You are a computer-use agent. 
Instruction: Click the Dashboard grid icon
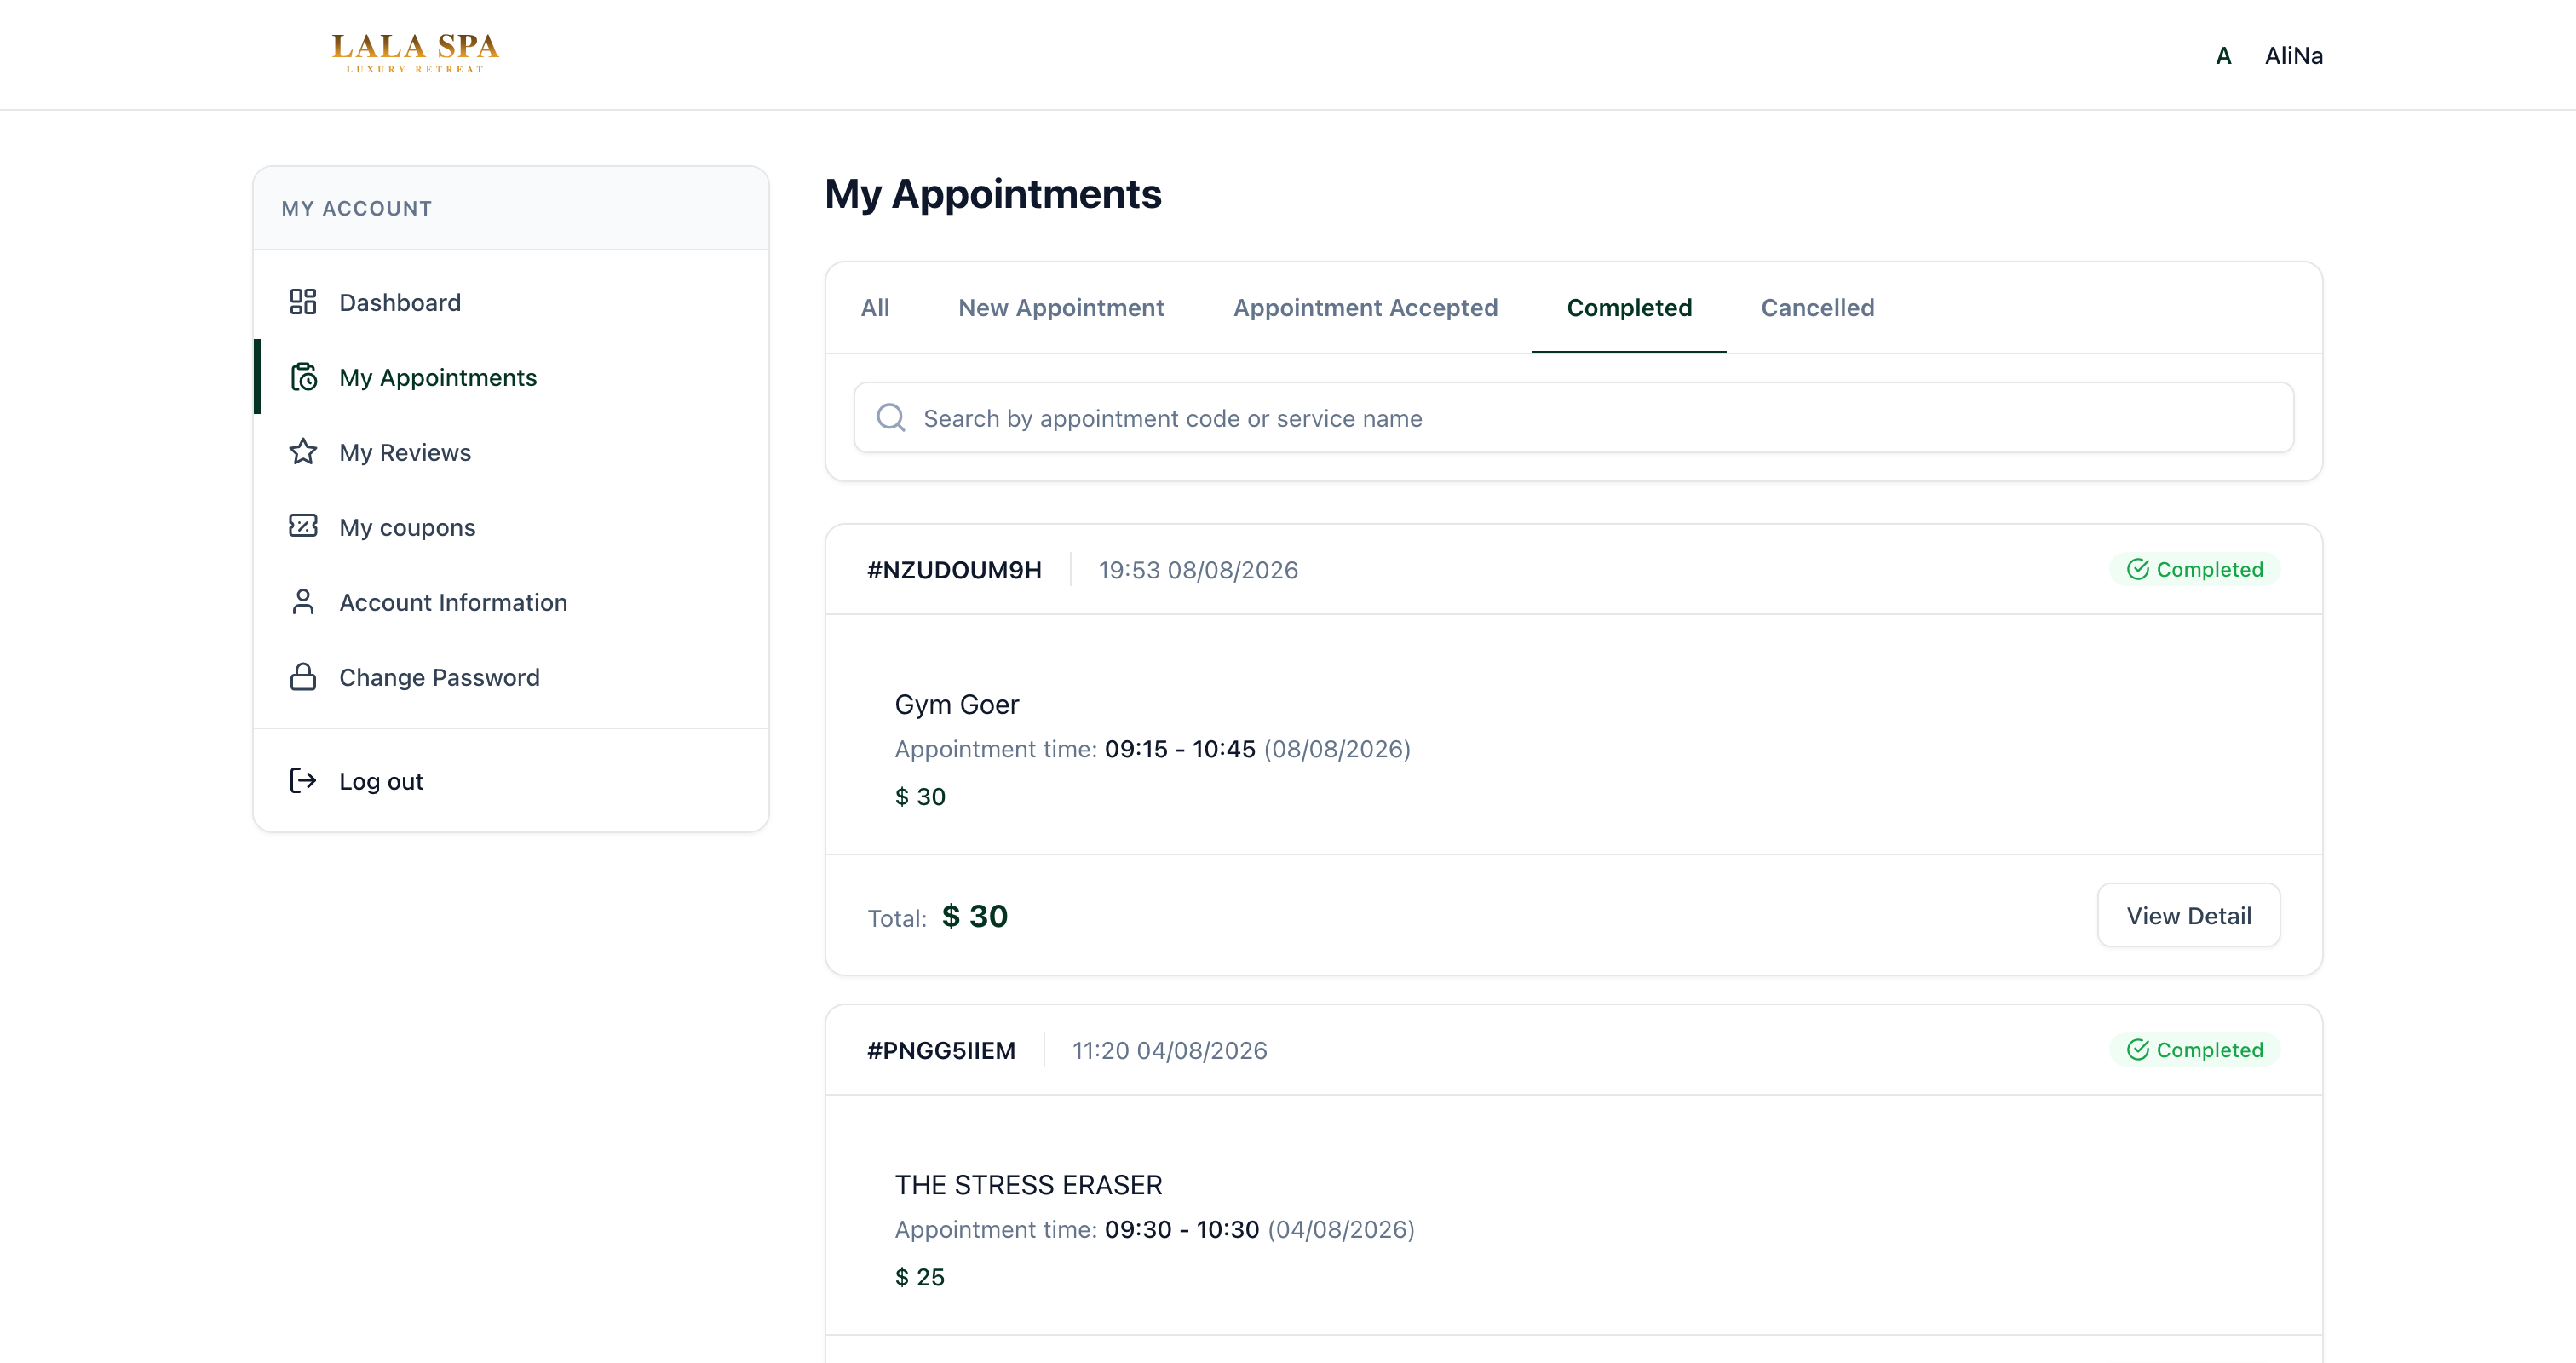click(303, 302)
